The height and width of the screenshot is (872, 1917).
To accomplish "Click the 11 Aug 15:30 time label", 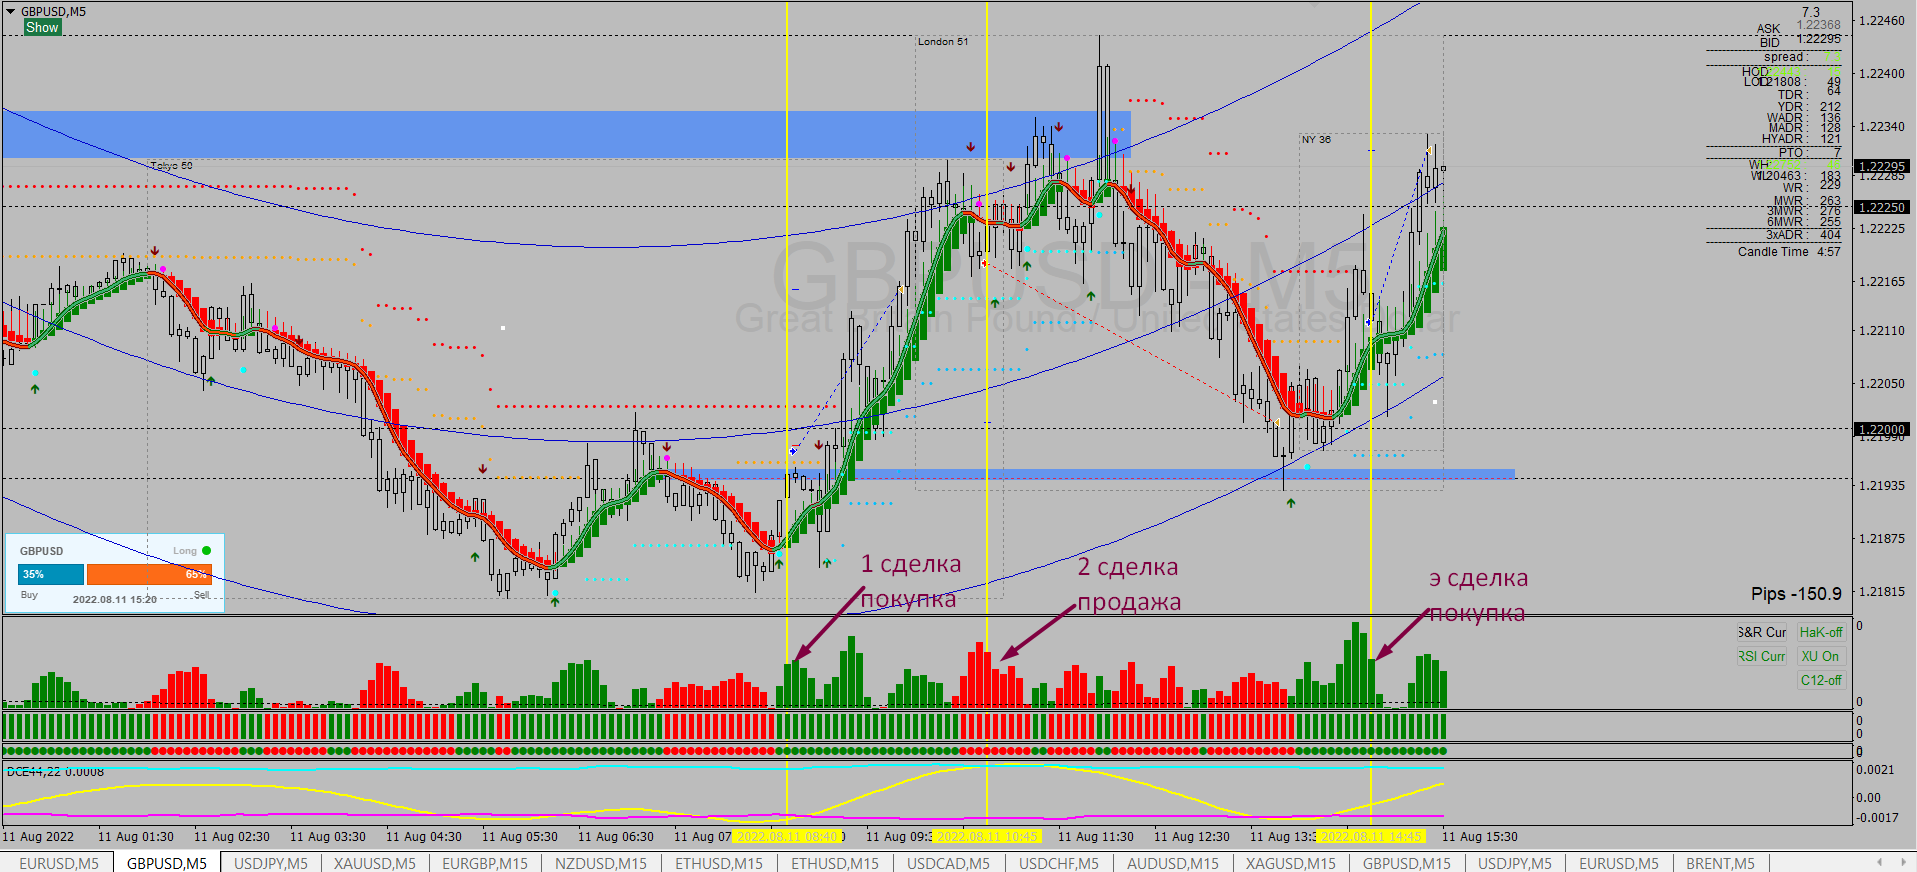I will [x=1480, y=837].
